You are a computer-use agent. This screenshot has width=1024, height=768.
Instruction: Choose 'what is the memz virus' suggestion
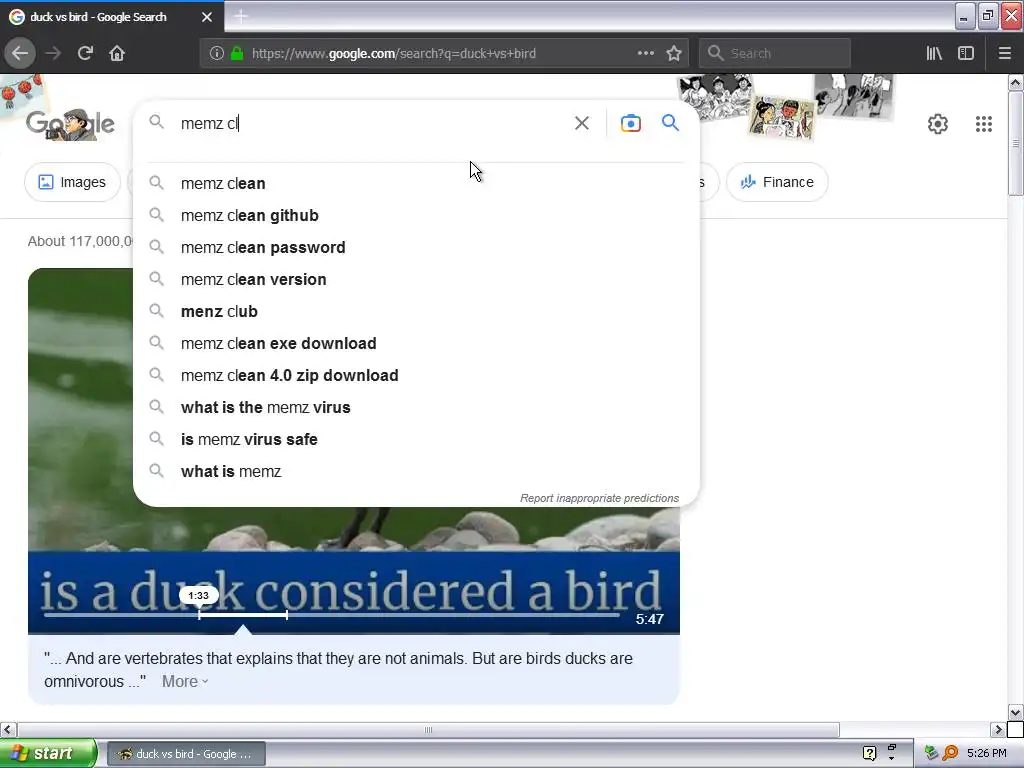416,408
